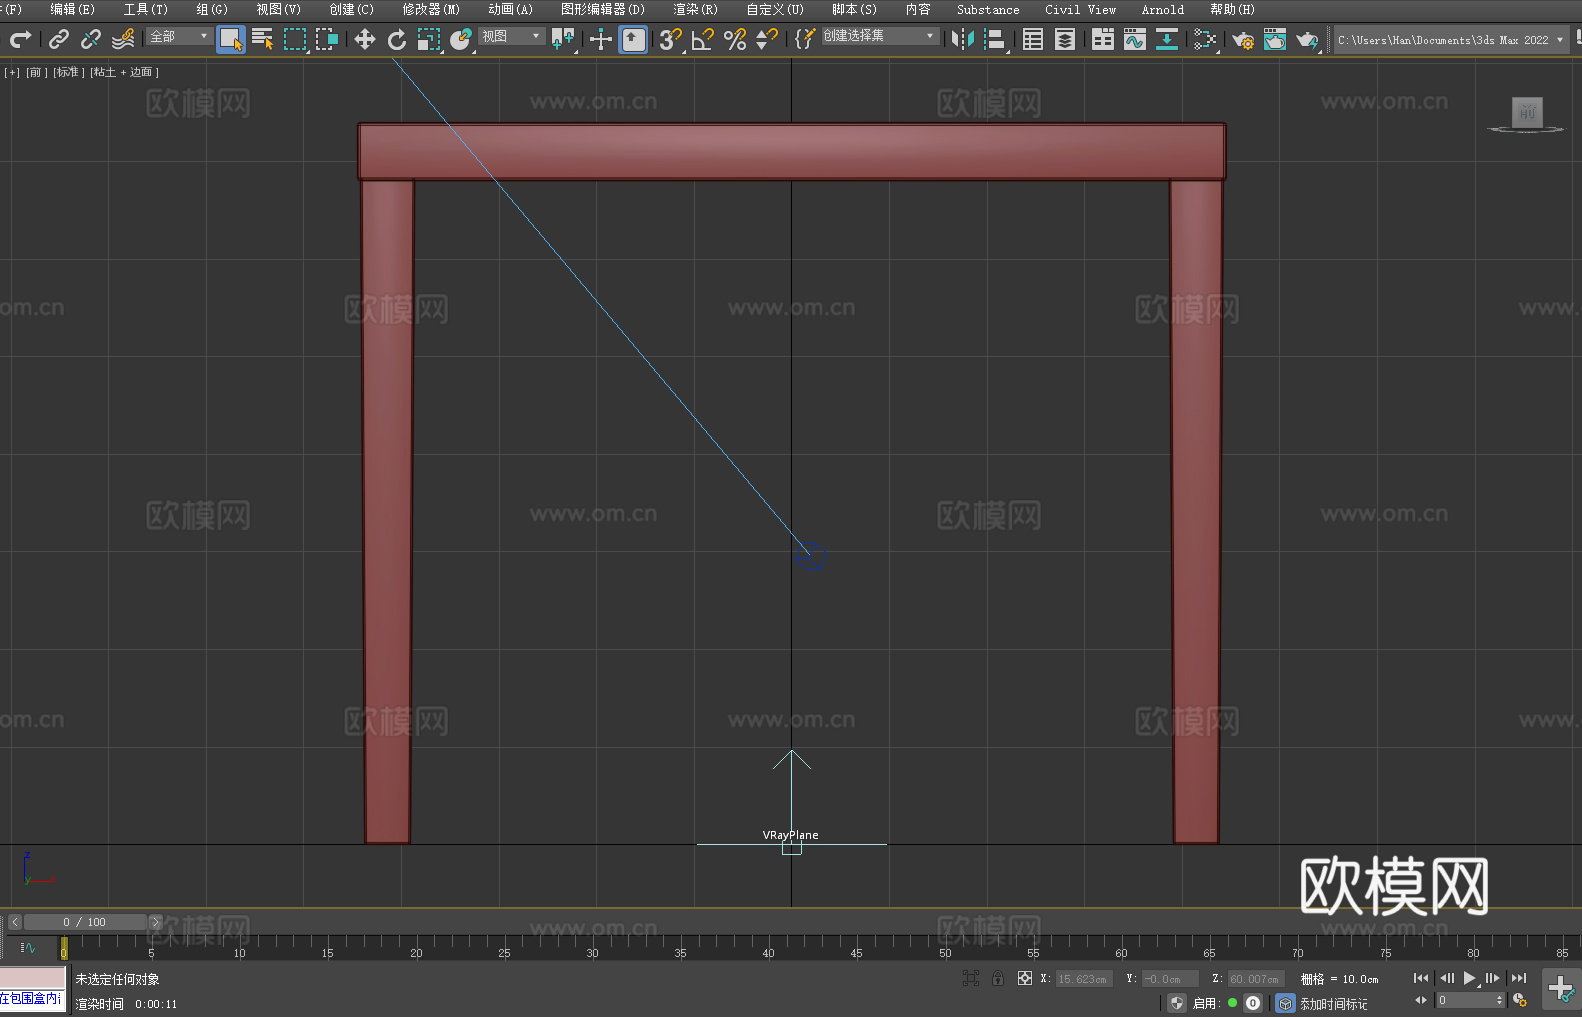Open the Curve Editor icon

pos(1135,39)
